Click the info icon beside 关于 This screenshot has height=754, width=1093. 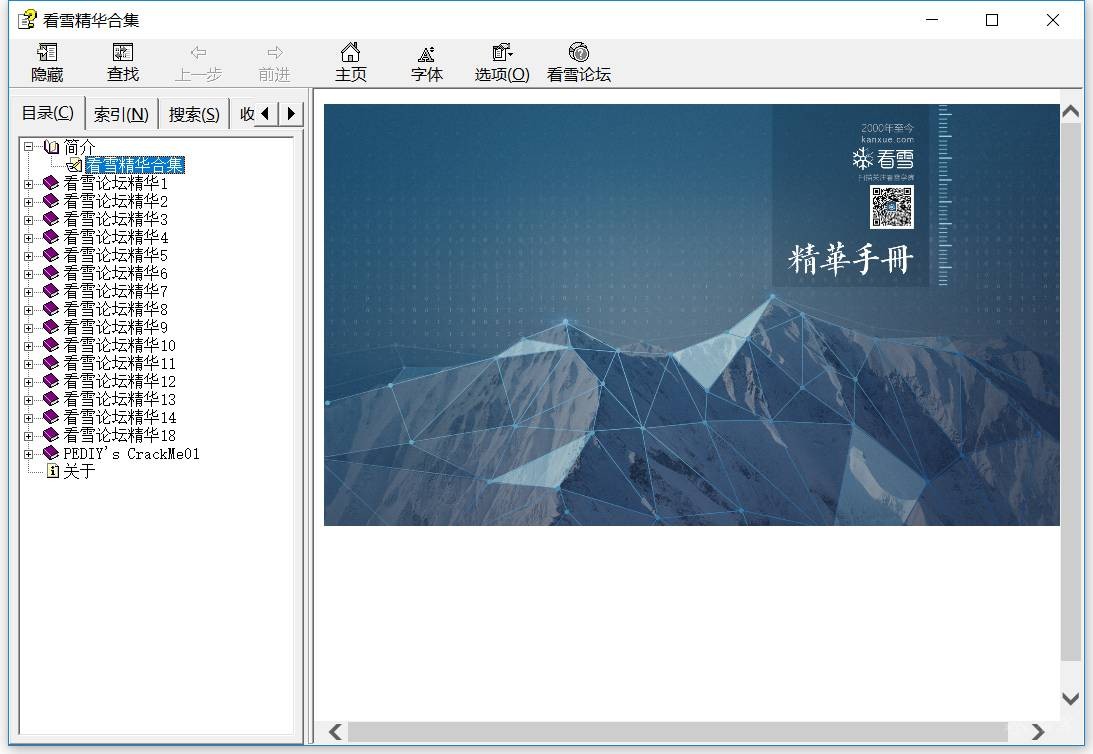[x=53, y=472]
